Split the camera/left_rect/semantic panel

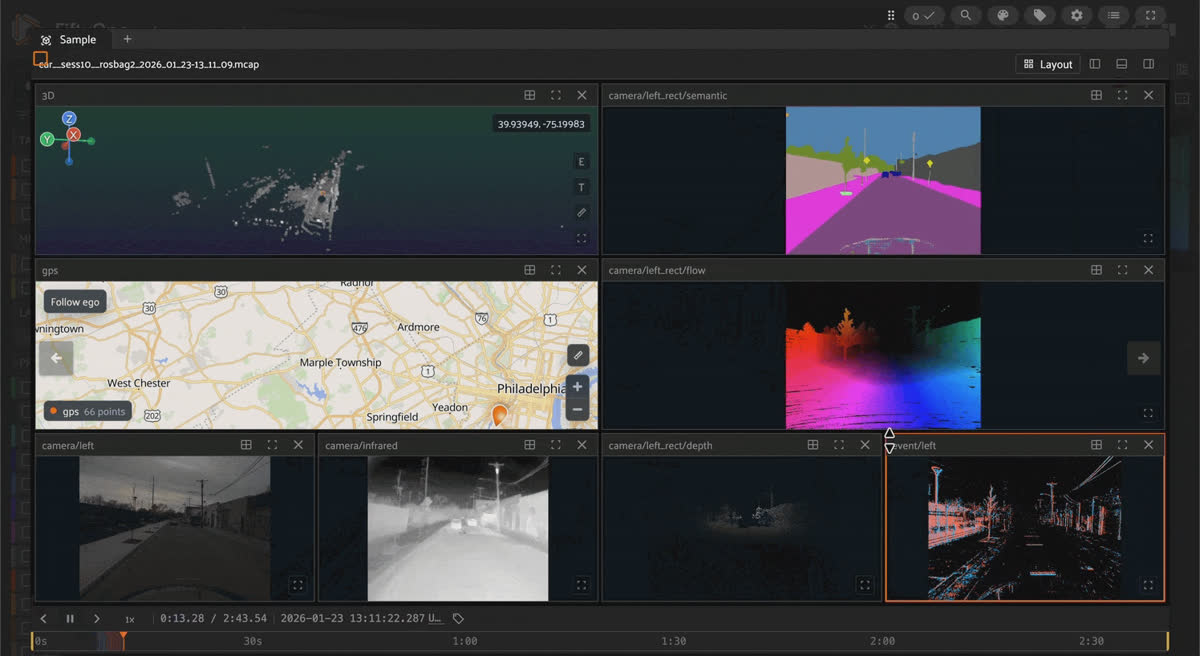pos(1096,95)
